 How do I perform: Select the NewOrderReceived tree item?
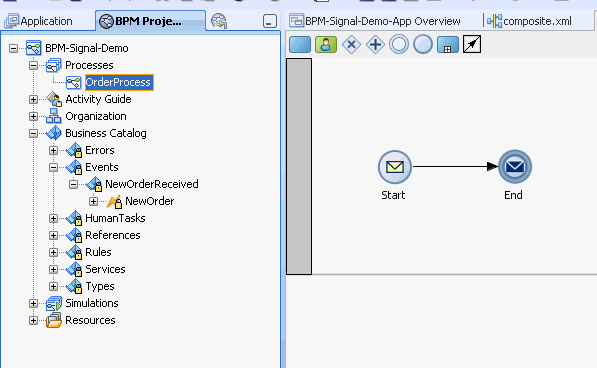pyautogui.click(x=152, y=184)
